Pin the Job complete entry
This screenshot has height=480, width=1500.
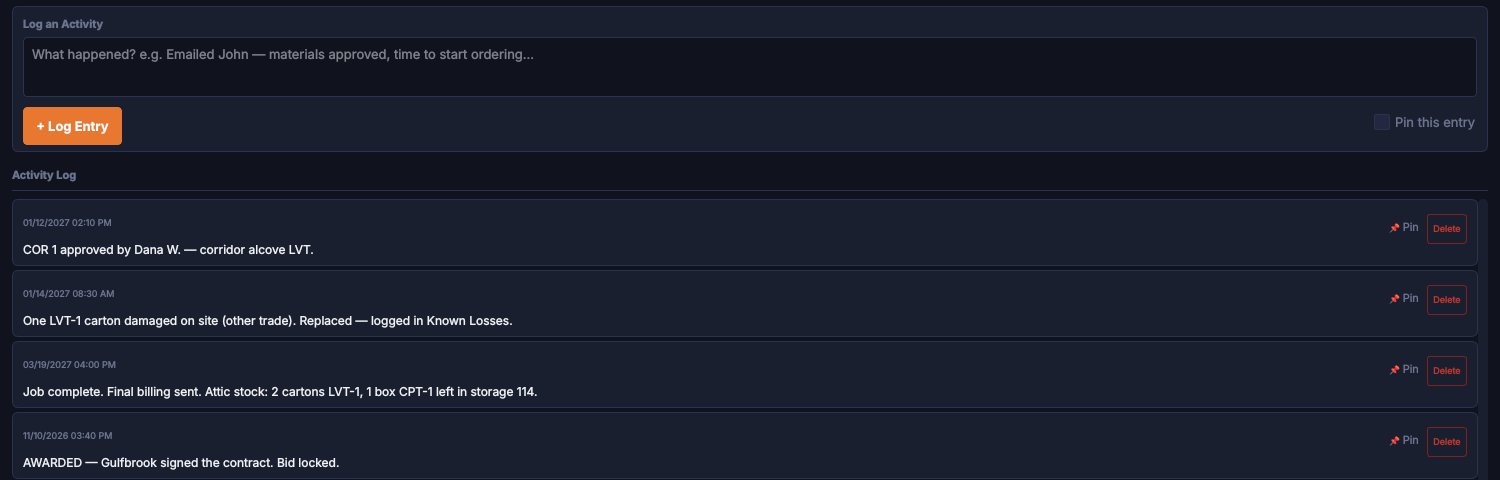point(1404,369)
